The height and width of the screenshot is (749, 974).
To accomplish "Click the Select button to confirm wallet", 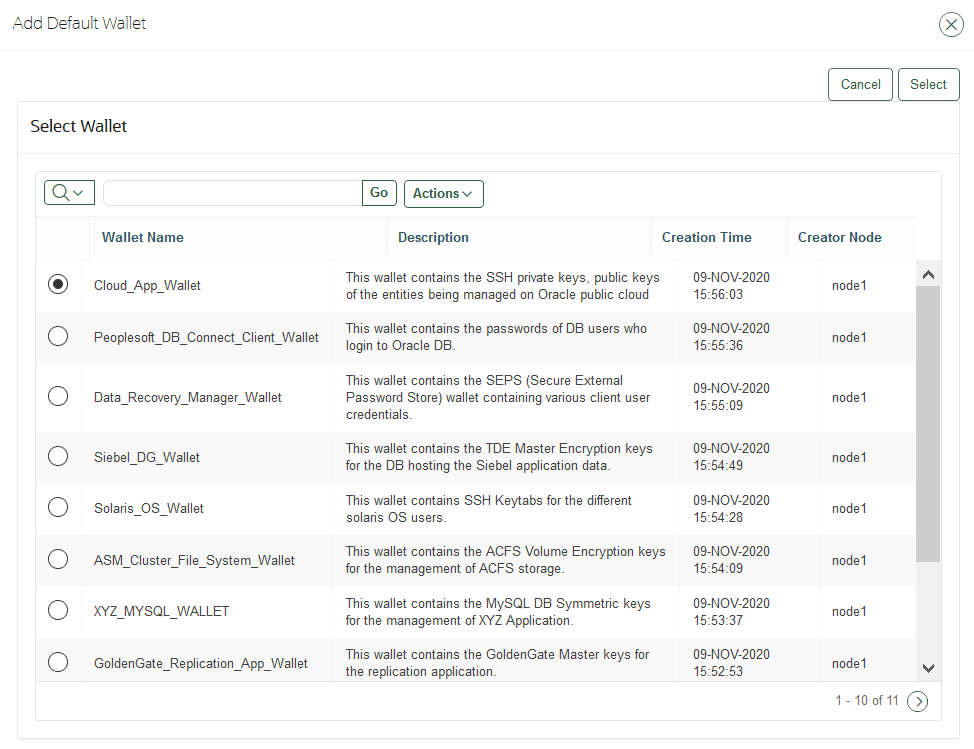I will click(928, 84).
